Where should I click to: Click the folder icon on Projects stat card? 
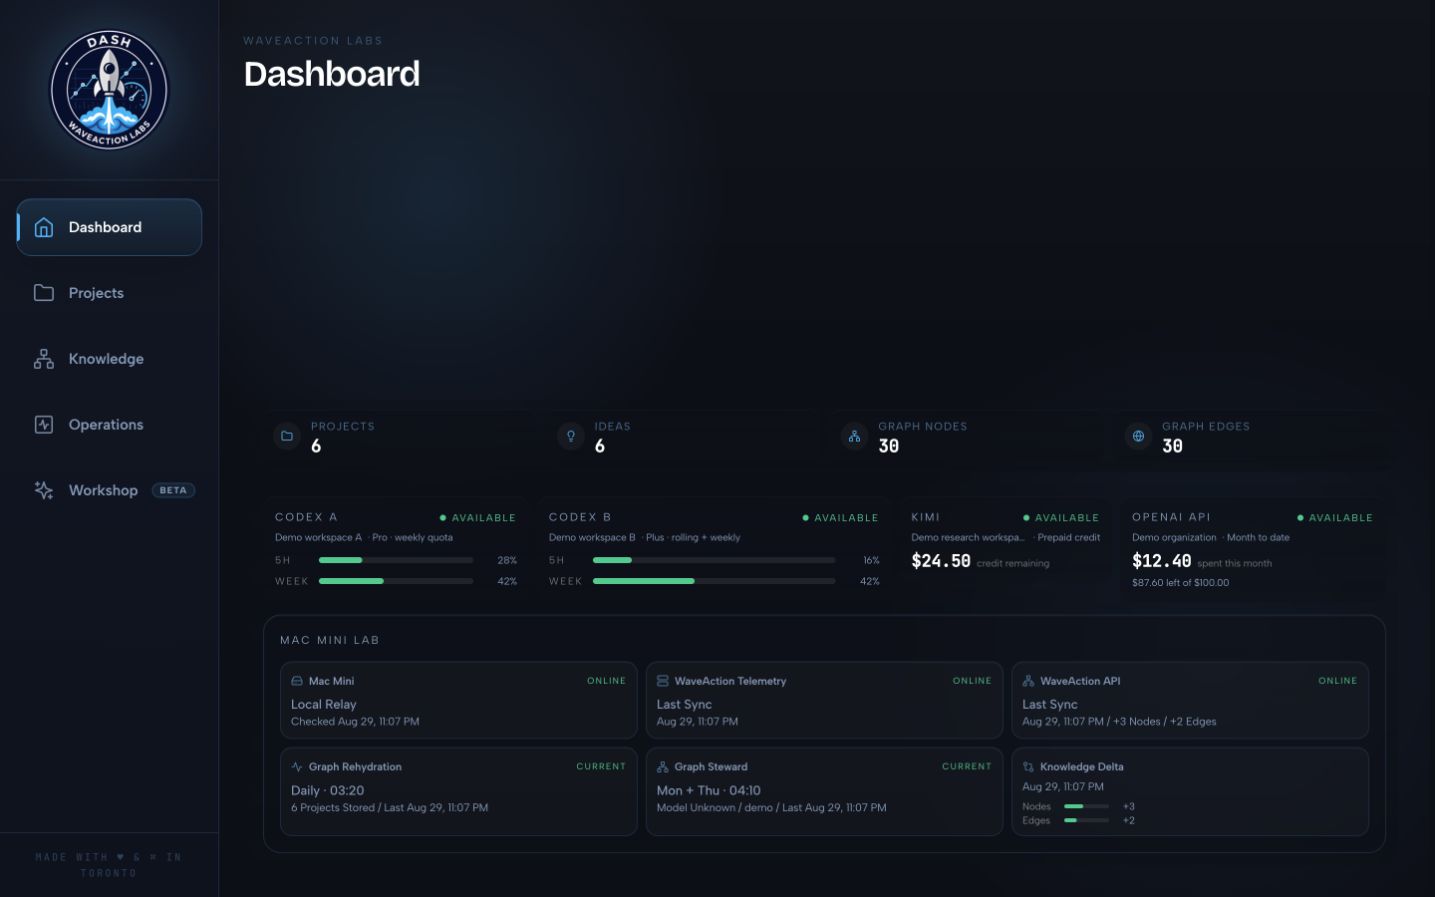[x=287, y=436]
